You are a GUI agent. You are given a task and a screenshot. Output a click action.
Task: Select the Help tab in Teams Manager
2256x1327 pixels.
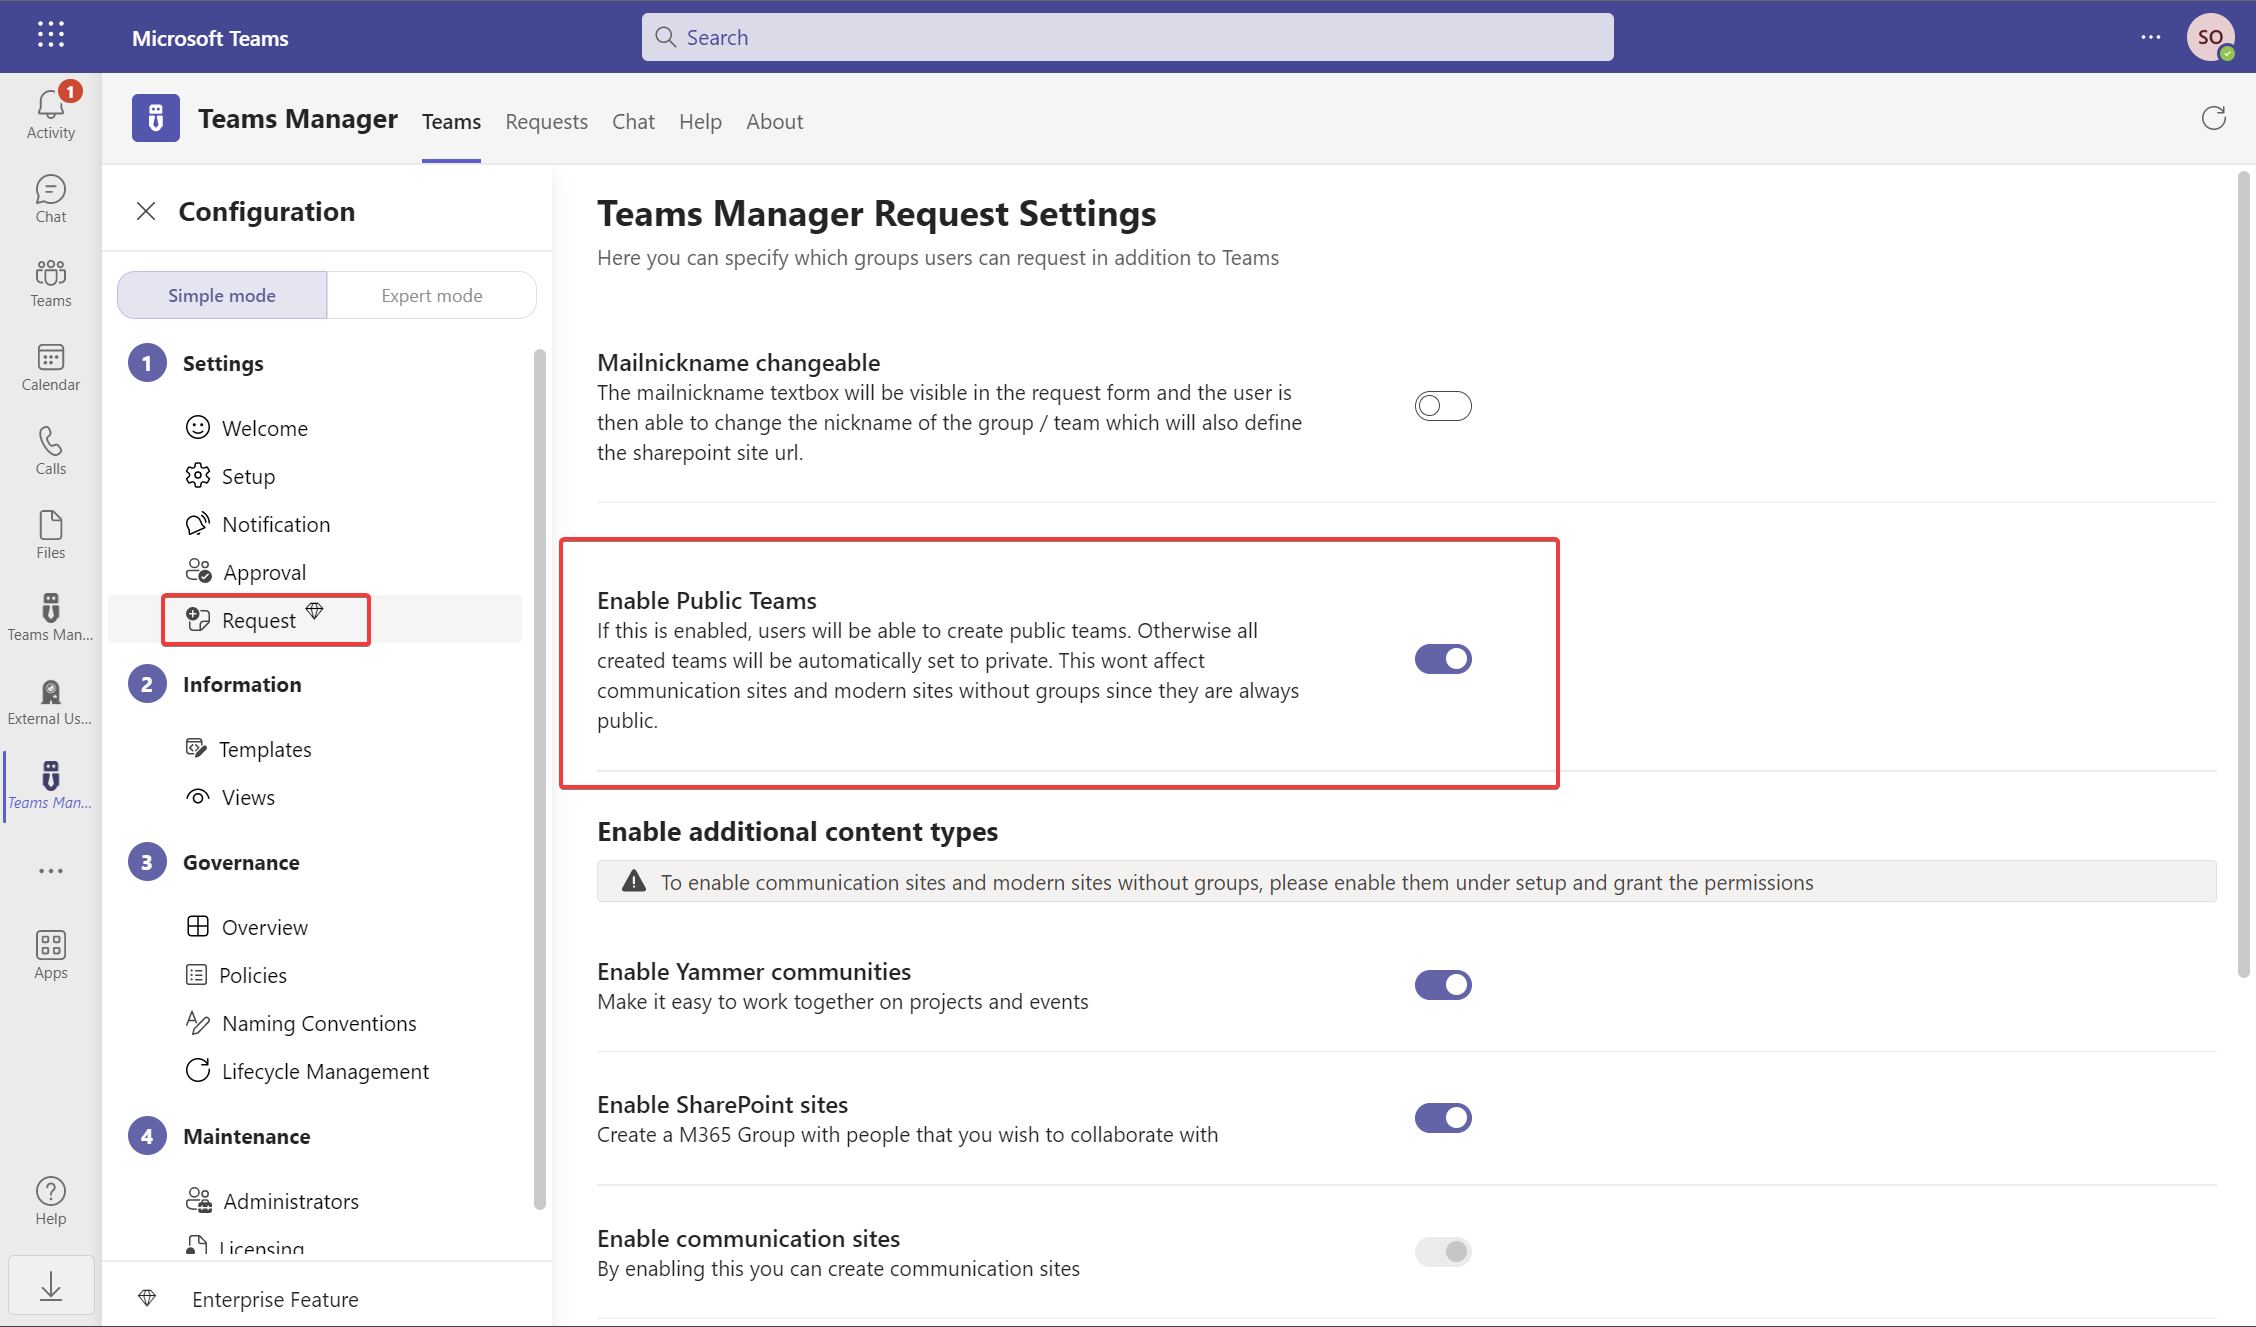coord(700,121)
